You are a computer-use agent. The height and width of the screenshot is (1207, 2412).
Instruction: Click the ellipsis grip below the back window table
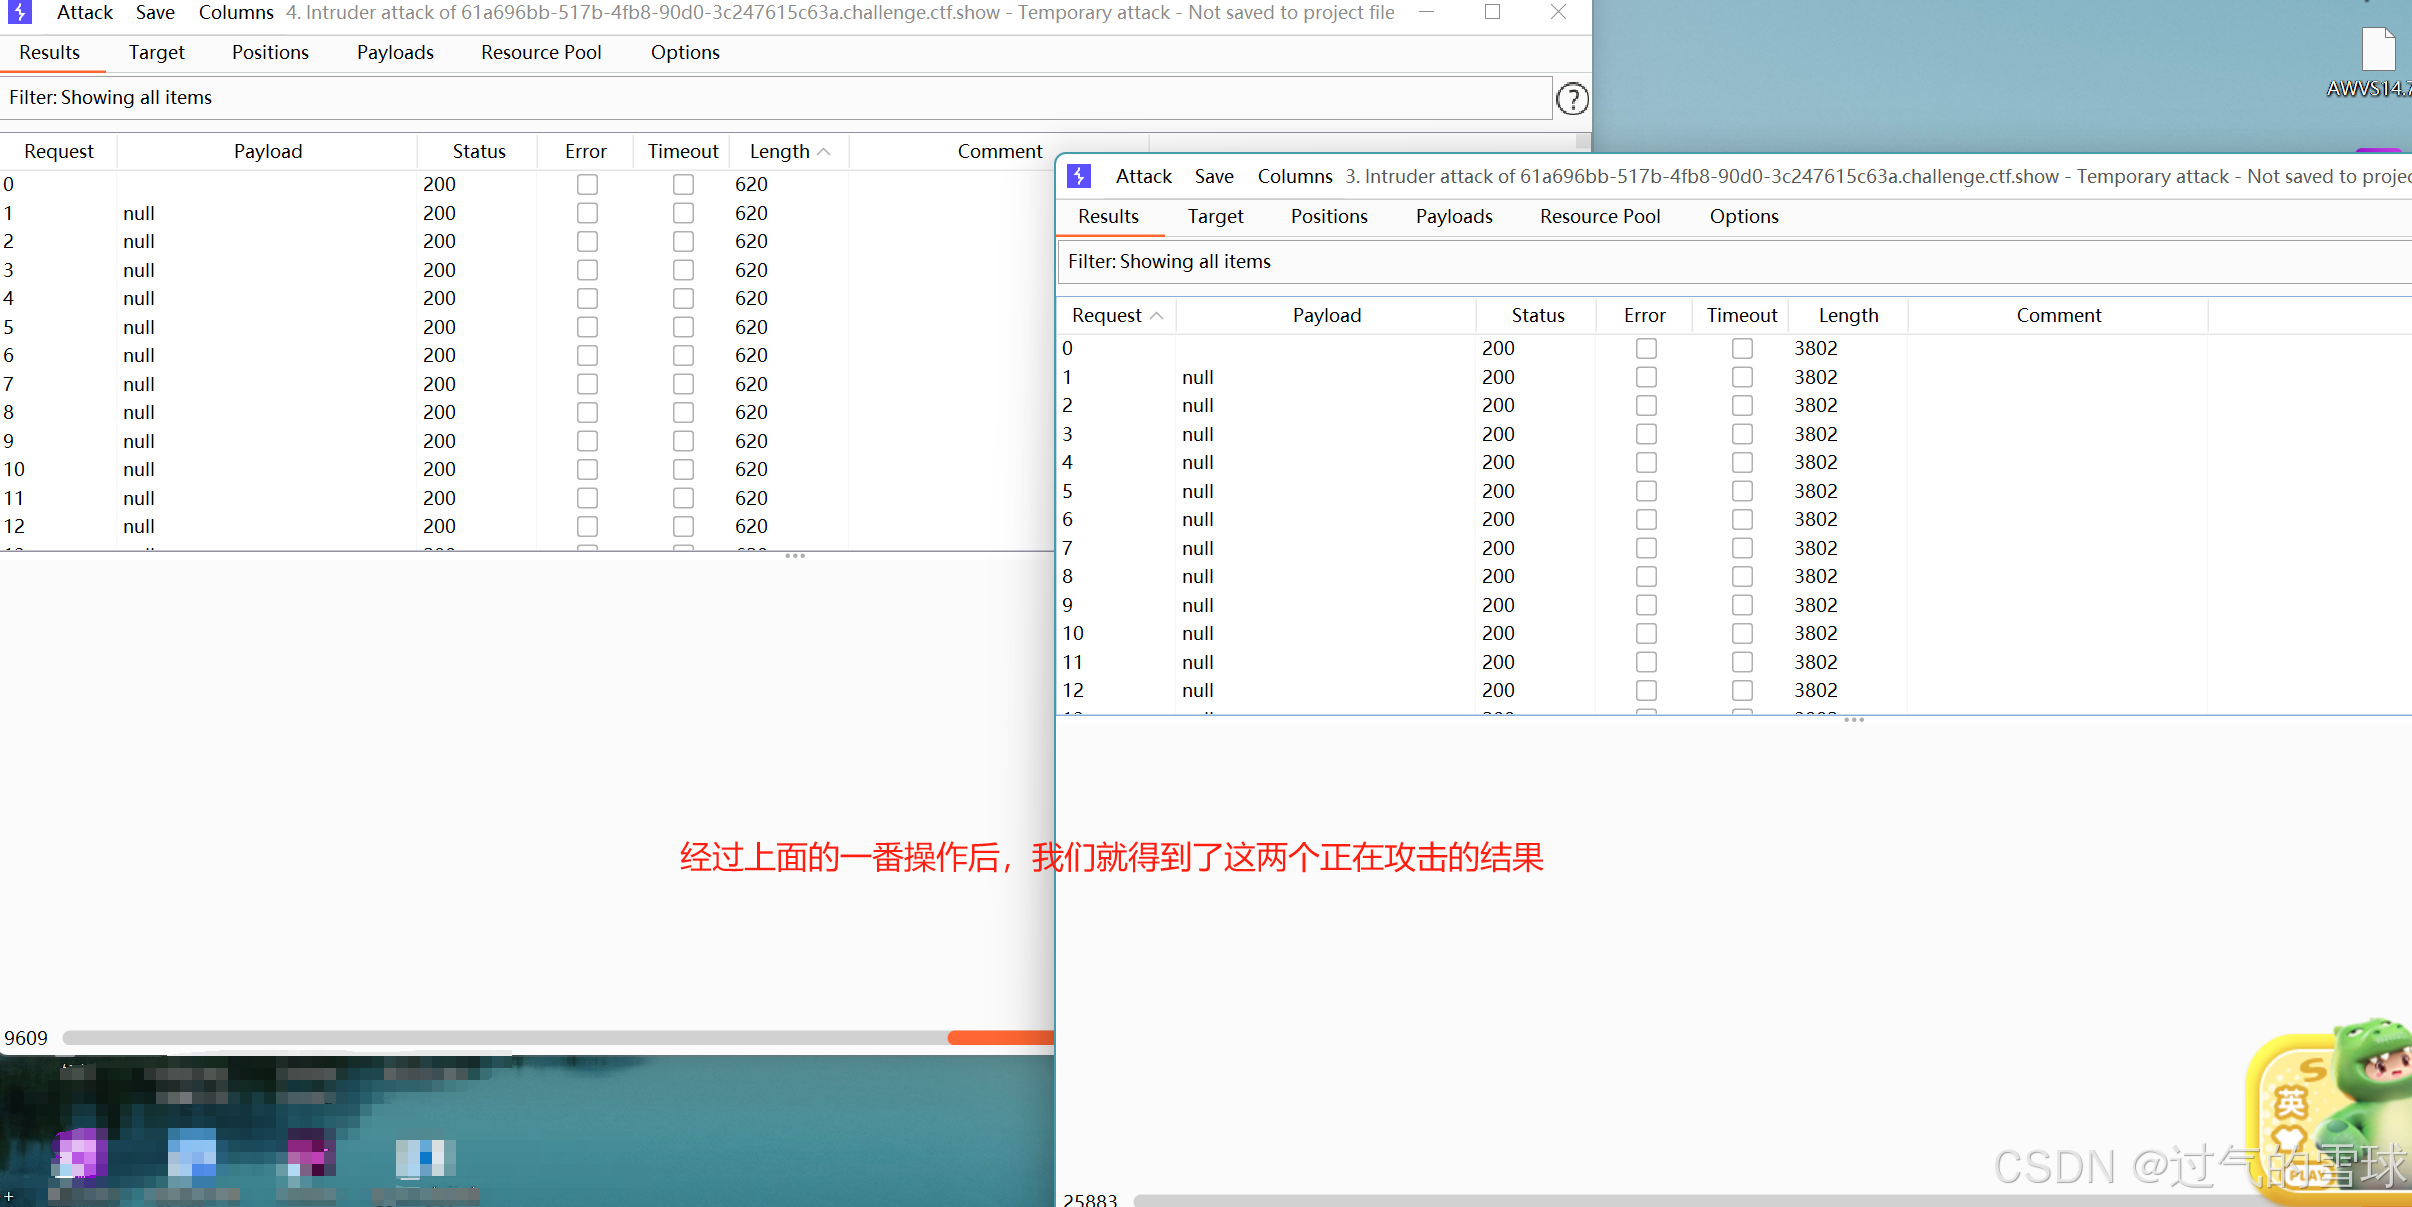coord(797,555)
